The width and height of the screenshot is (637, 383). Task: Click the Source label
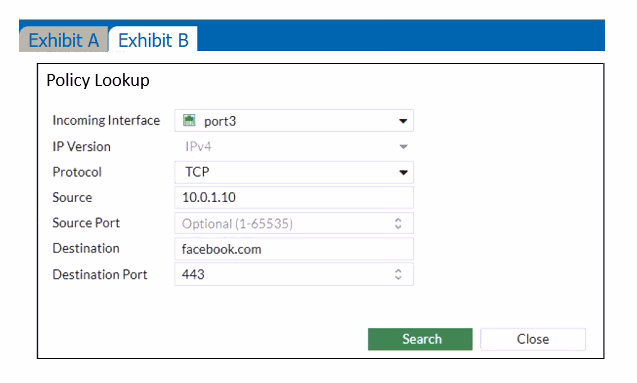[72, 197]
